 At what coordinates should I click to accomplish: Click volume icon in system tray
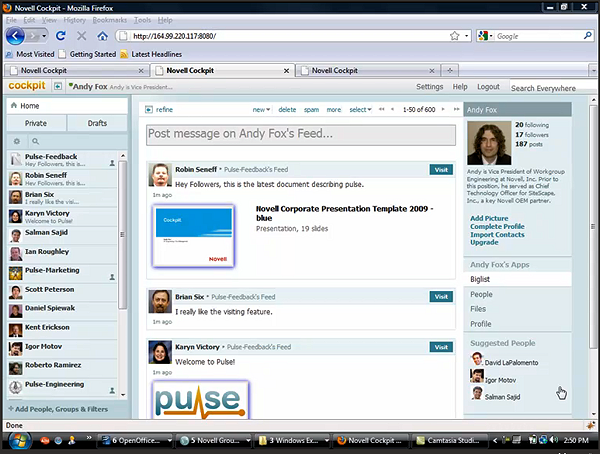click(554, 440)
